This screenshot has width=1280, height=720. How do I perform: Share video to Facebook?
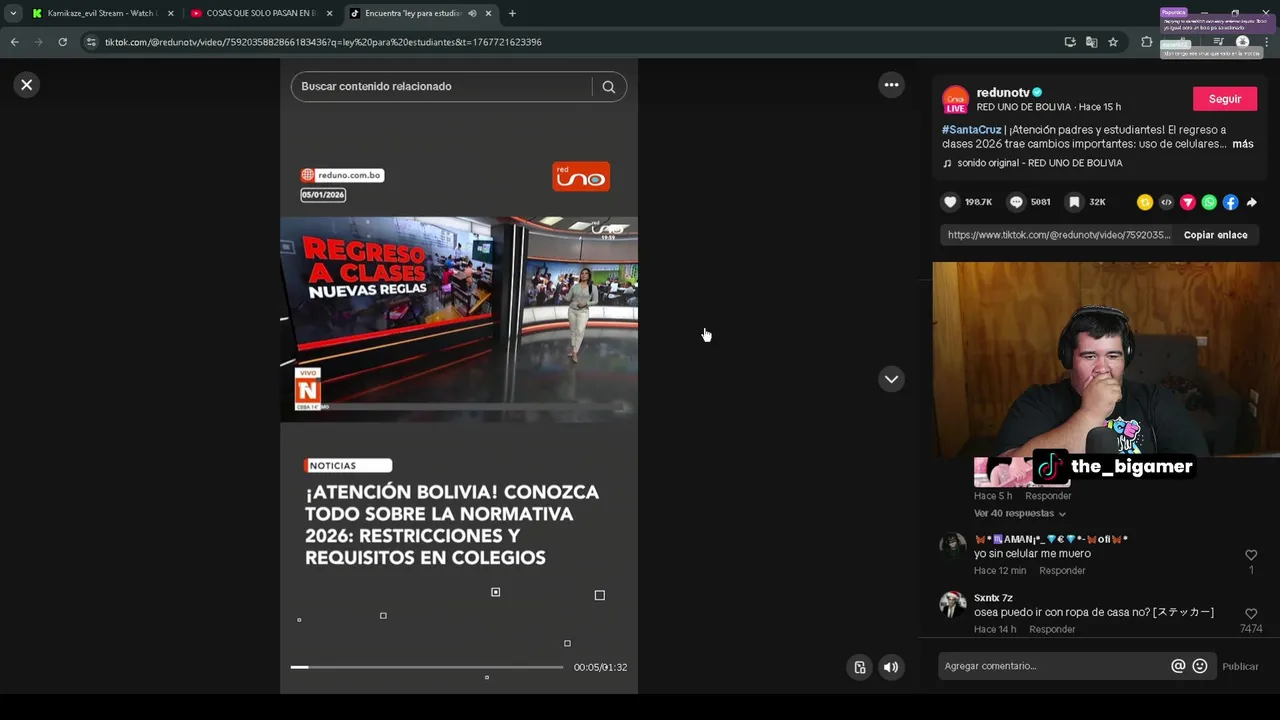1230,202
